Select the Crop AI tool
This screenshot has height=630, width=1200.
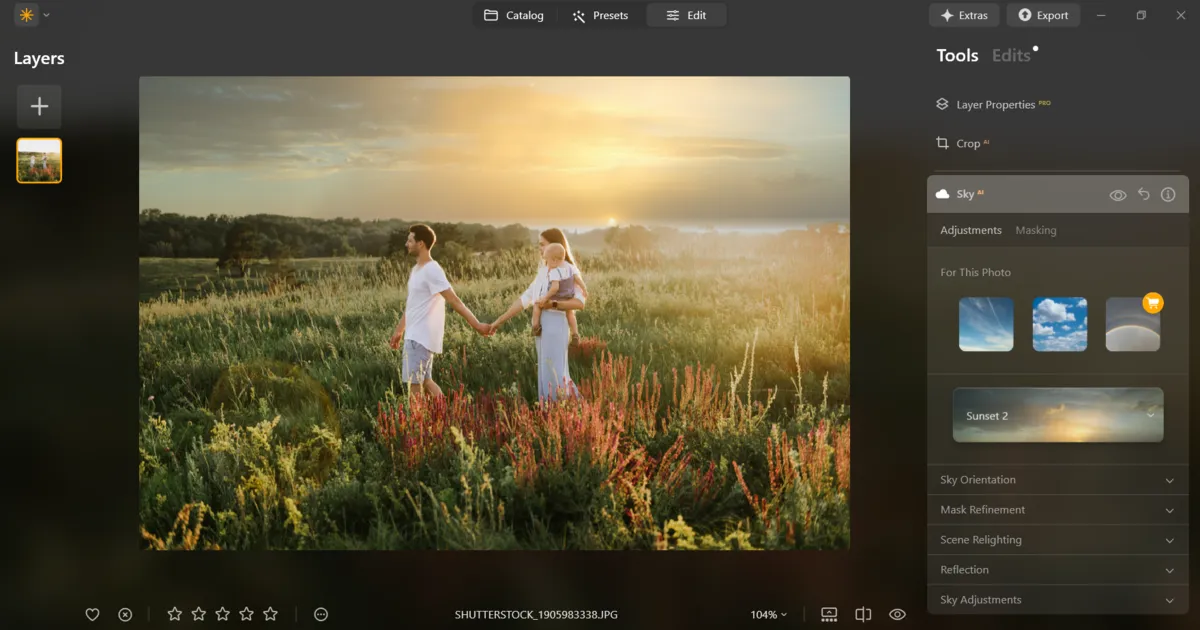tap(968, 143)
